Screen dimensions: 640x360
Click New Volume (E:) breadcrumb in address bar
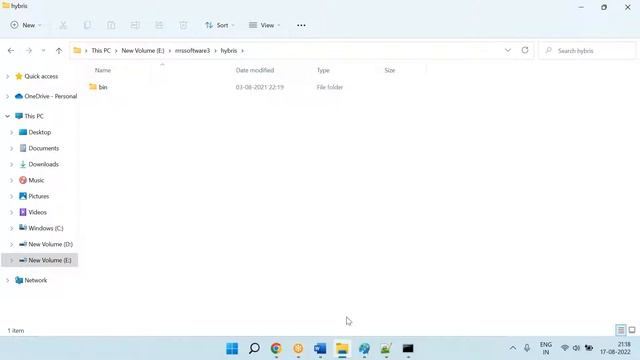143,51
